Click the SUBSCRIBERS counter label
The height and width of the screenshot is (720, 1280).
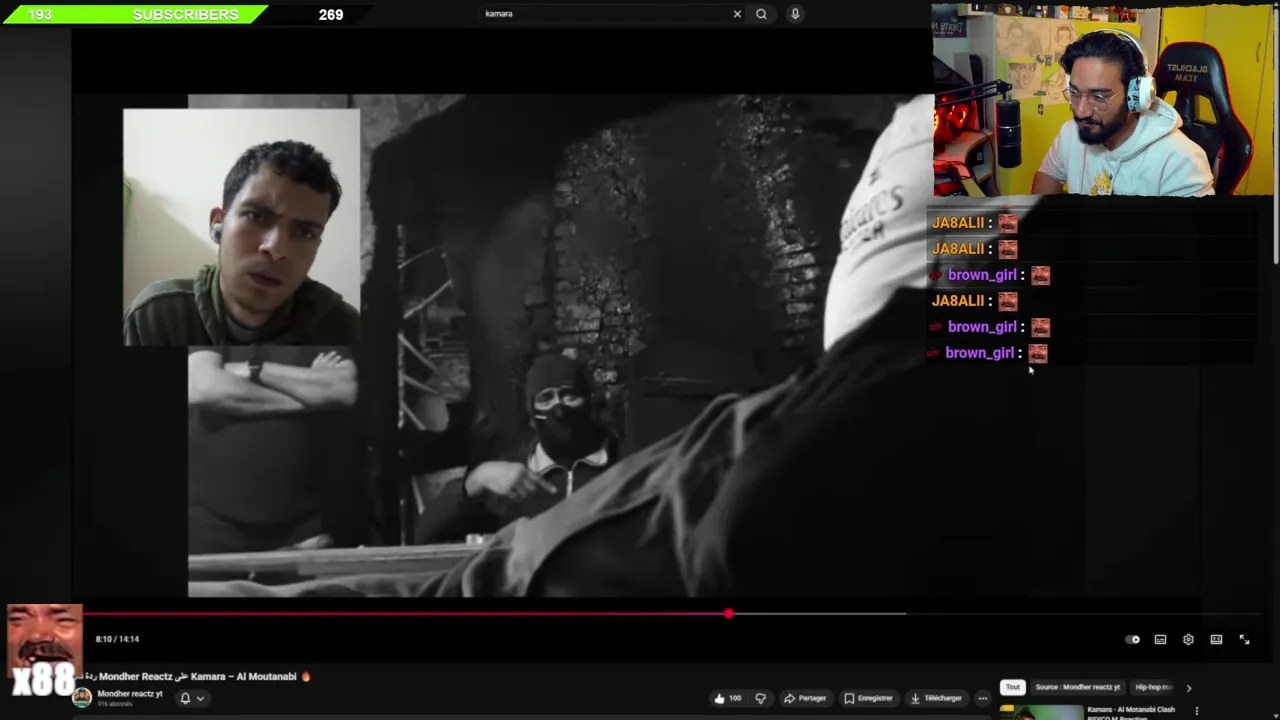point(186,14)
